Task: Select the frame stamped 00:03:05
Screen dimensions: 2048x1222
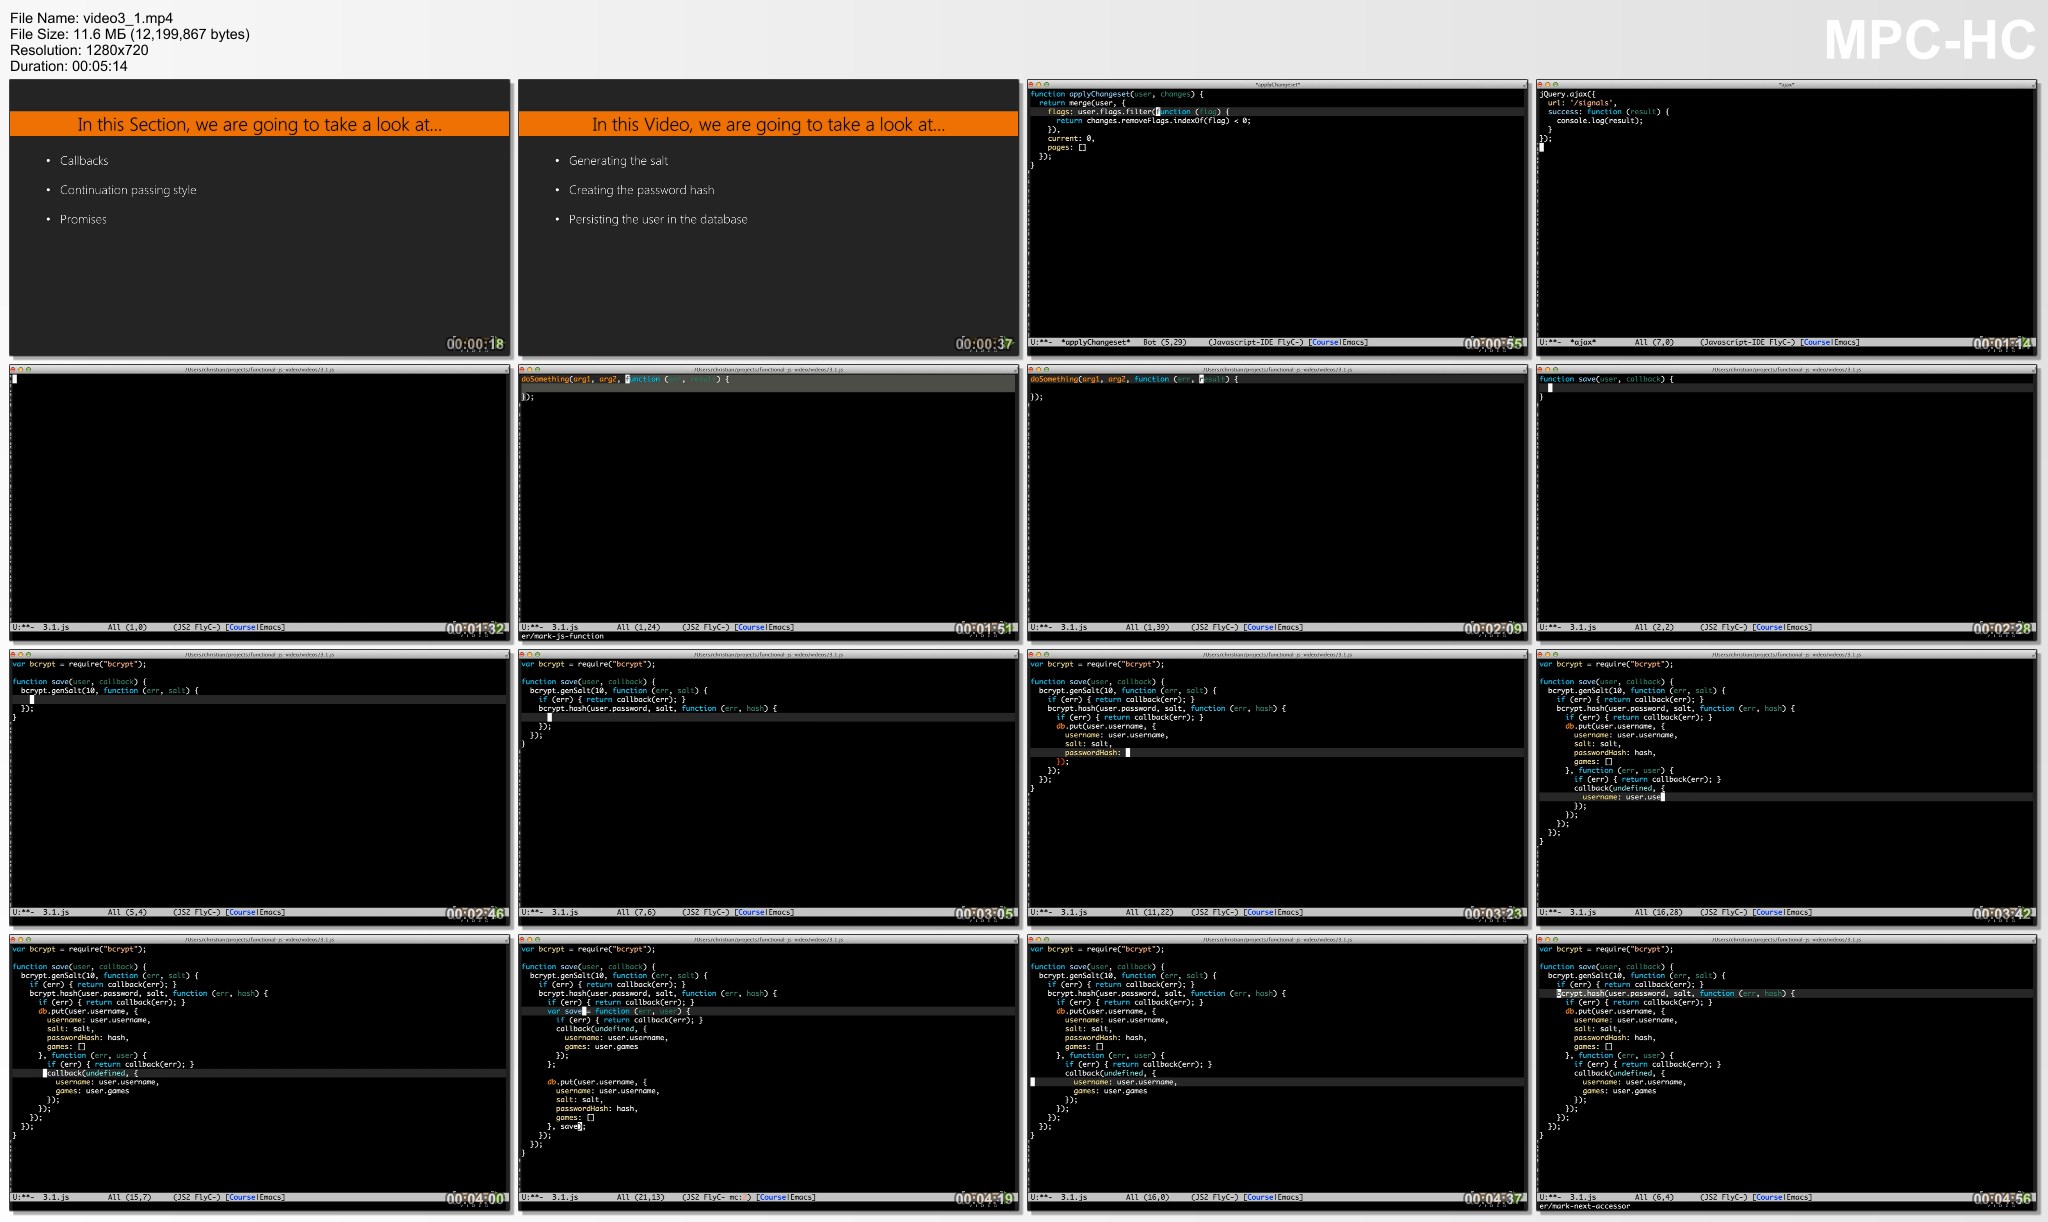Action: (769, 788)
